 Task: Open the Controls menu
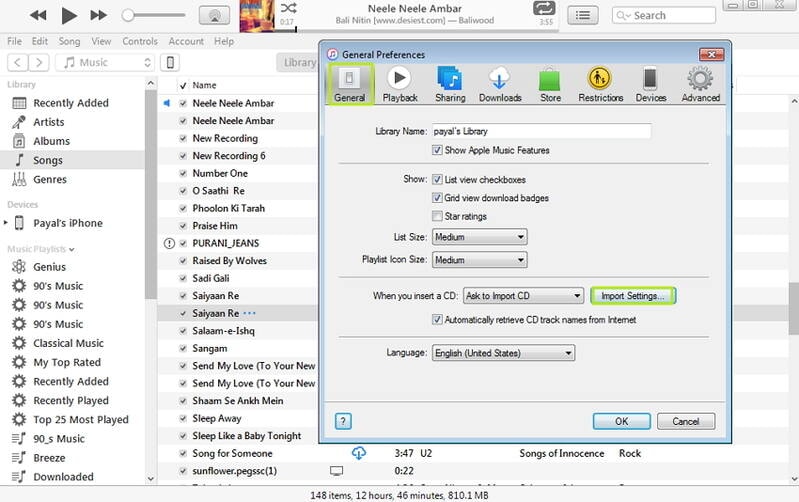pos(140,41)
